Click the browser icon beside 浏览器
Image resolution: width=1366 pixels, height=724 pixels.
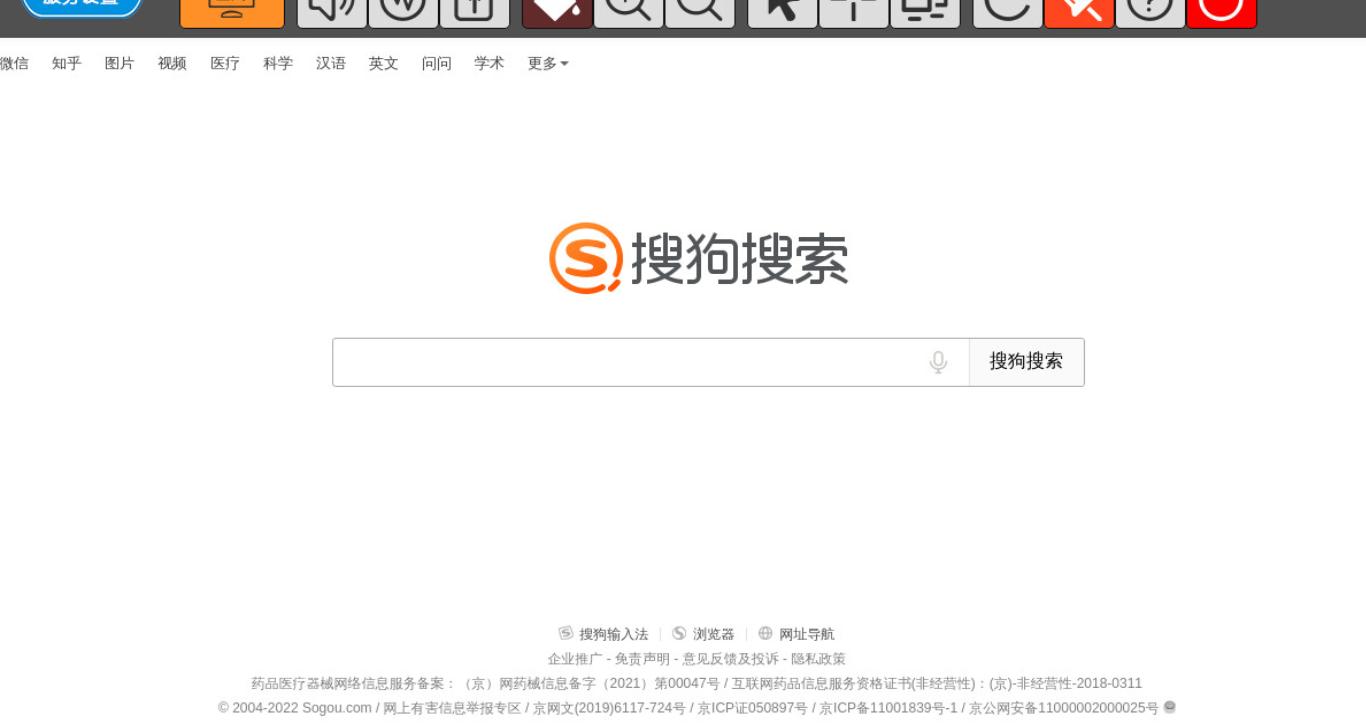coord(679,633)
